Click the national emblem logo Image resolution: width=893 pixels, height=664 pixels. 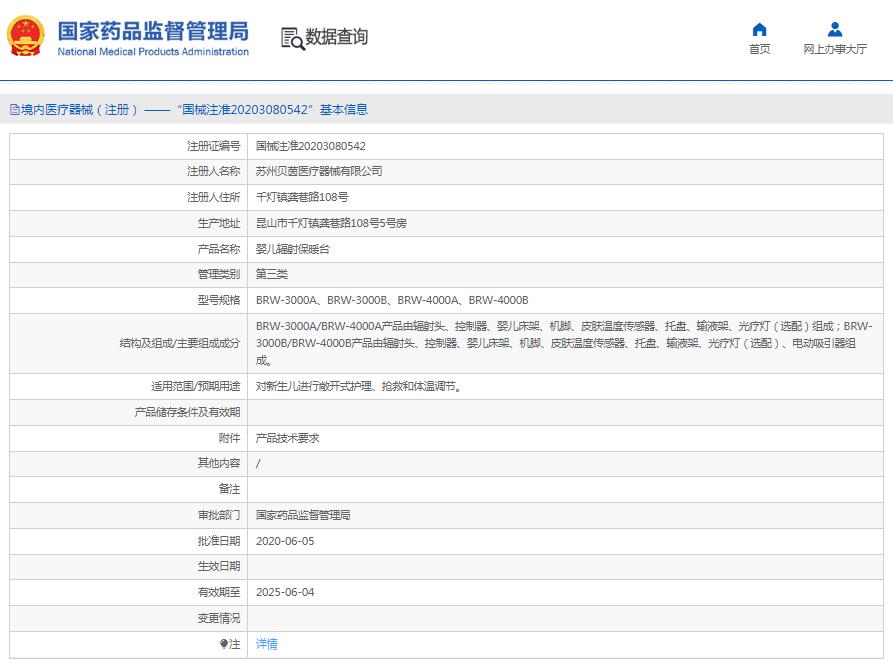click(x=26, y=36)
